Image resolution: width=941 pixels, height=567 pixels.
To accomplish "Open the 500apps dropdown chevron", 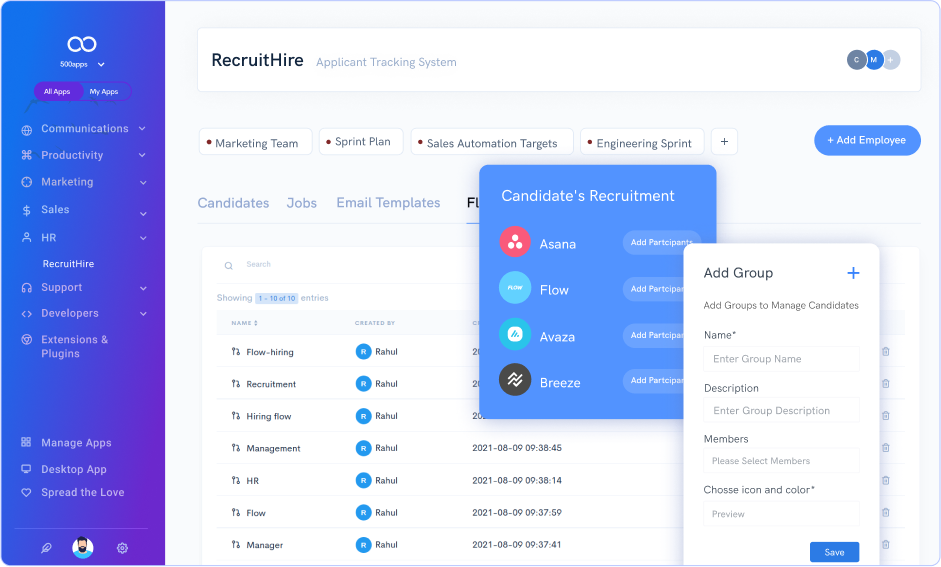I will pos(101,65).
